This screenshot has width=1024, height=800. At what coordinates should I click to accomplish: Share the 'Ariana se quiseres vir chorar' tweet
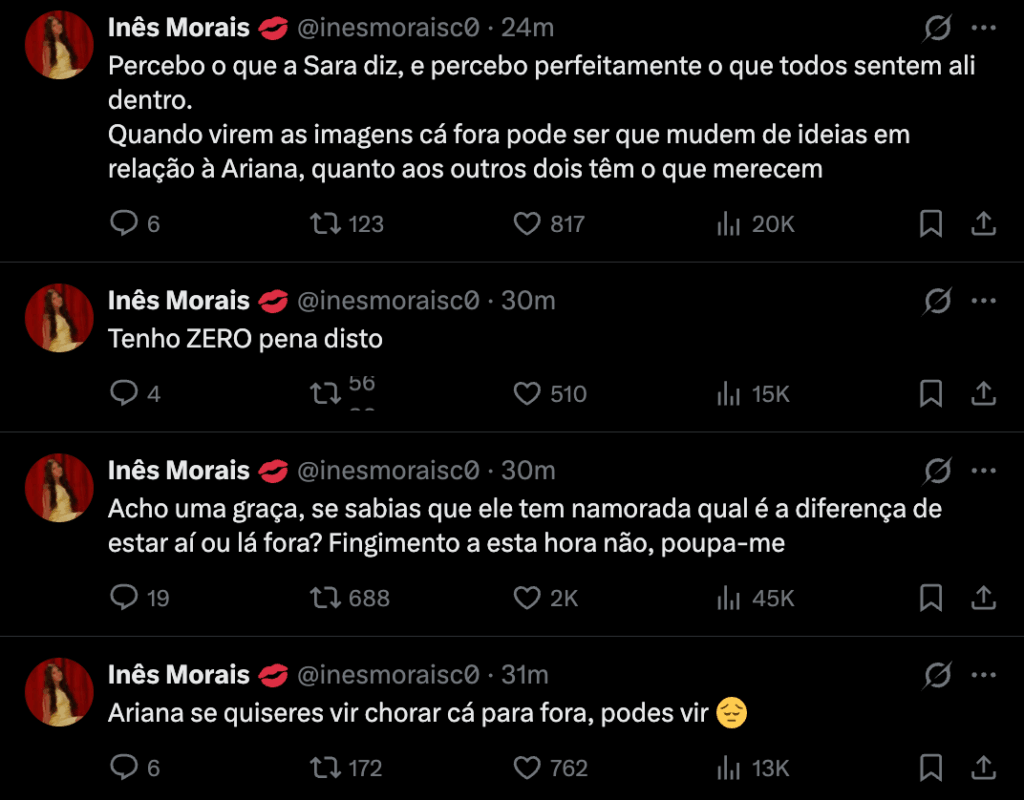[x=983, y=768]
